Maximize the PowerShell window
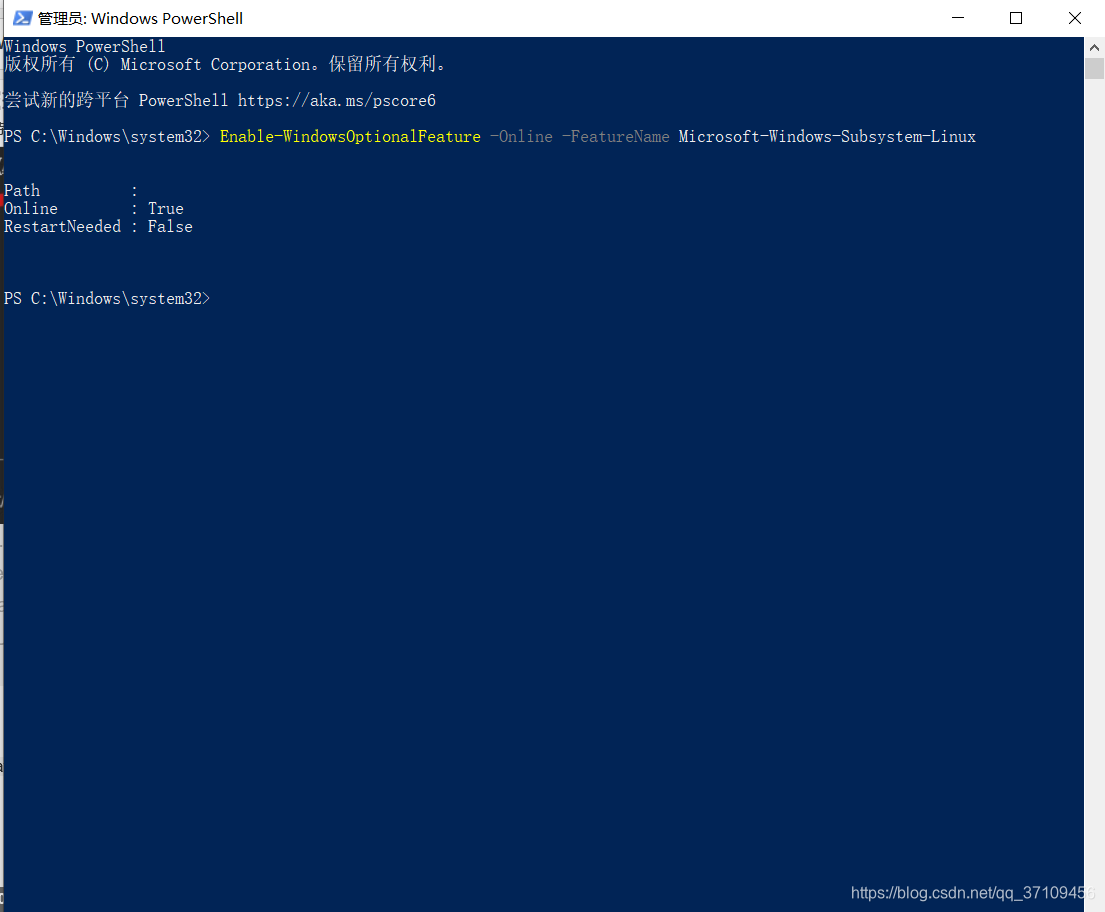The image size is (1105, 912). (1016, 18)
